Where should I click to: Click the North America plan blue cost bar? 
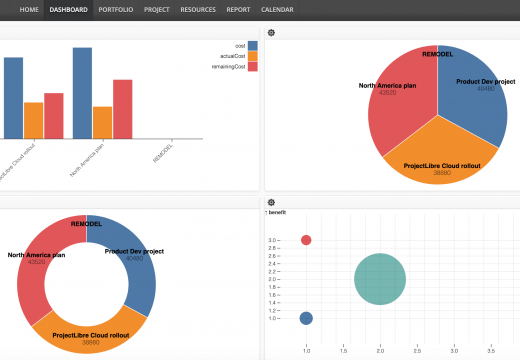pyautogui.click(x=82, y=93)
